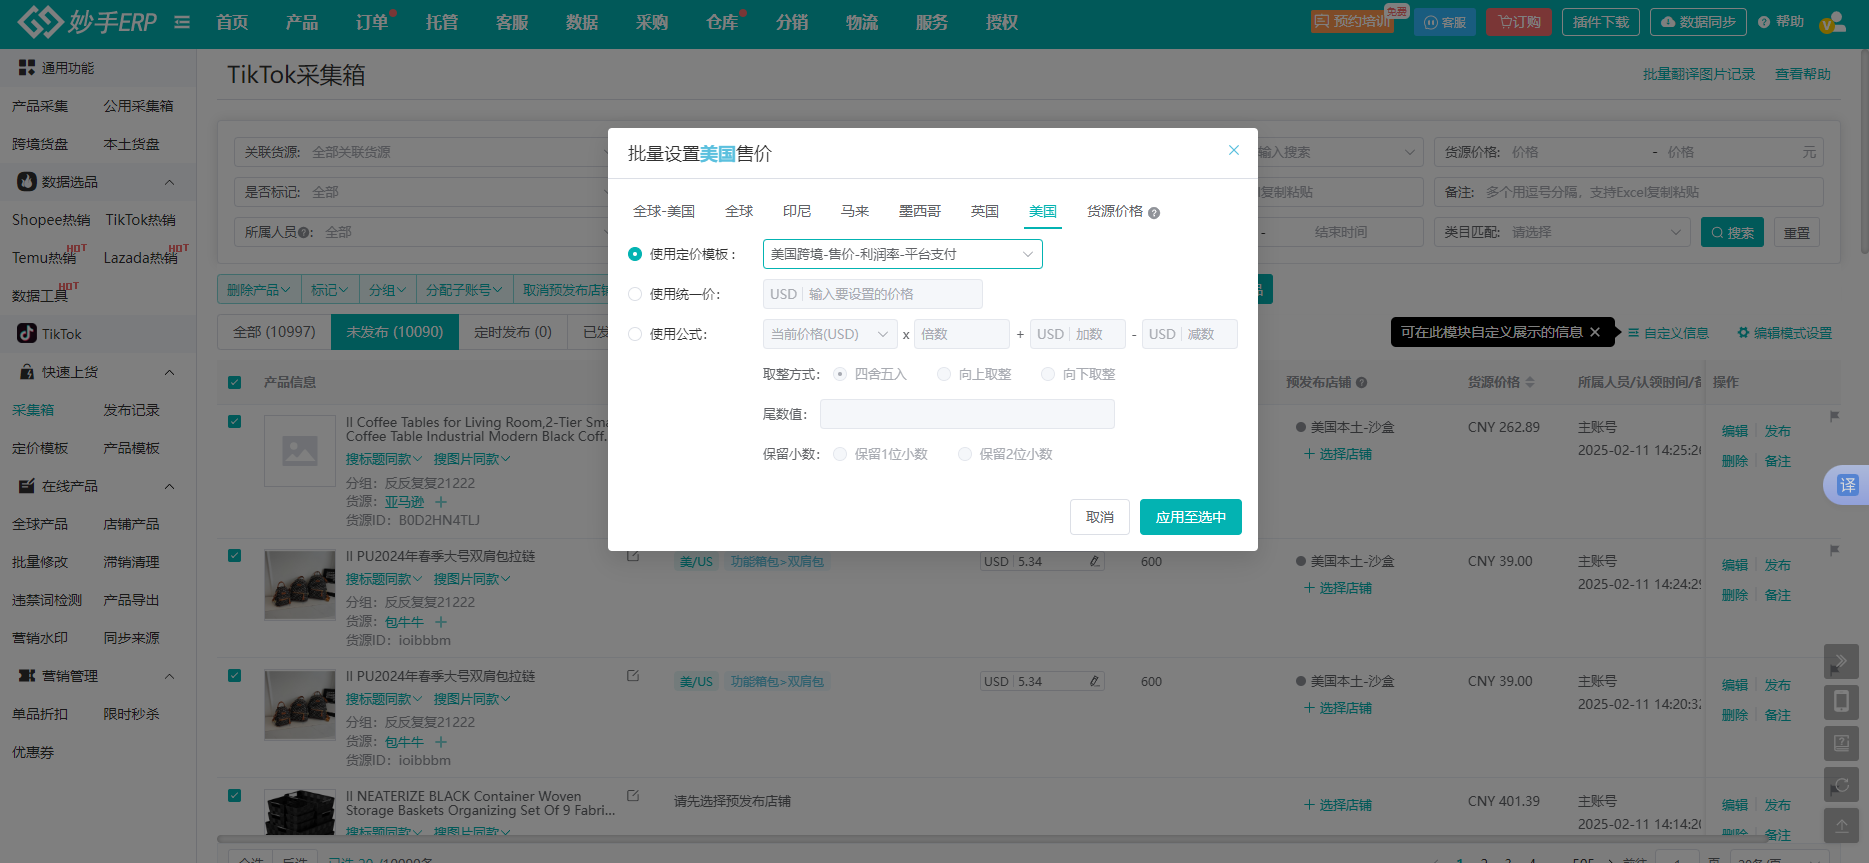
Task: Click the unified price USD input field
Action: (x=873, y=294)
